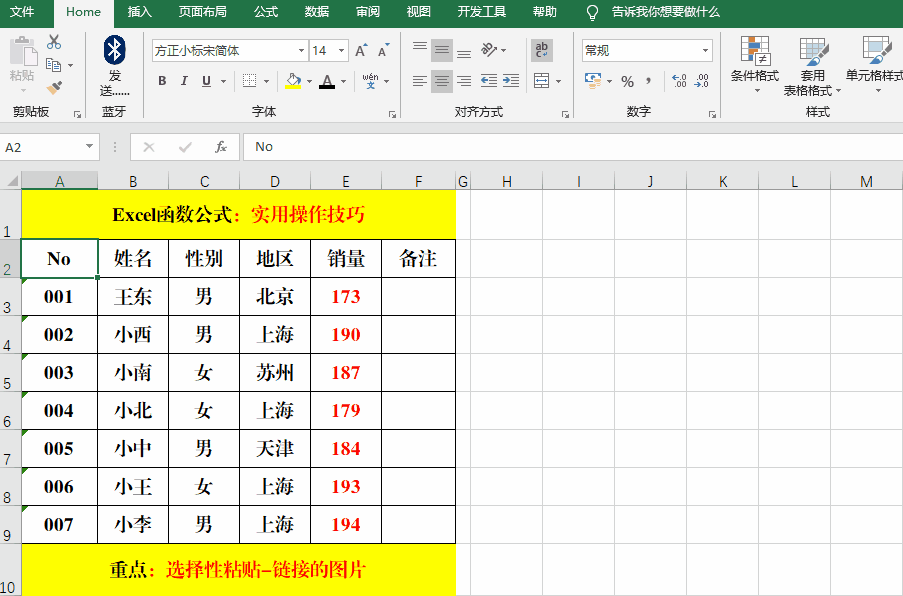Image resolution: width=903 pixels, height=596 pixels.
Task: Click the phonetic guide wén icon
Action: (370, 81)
